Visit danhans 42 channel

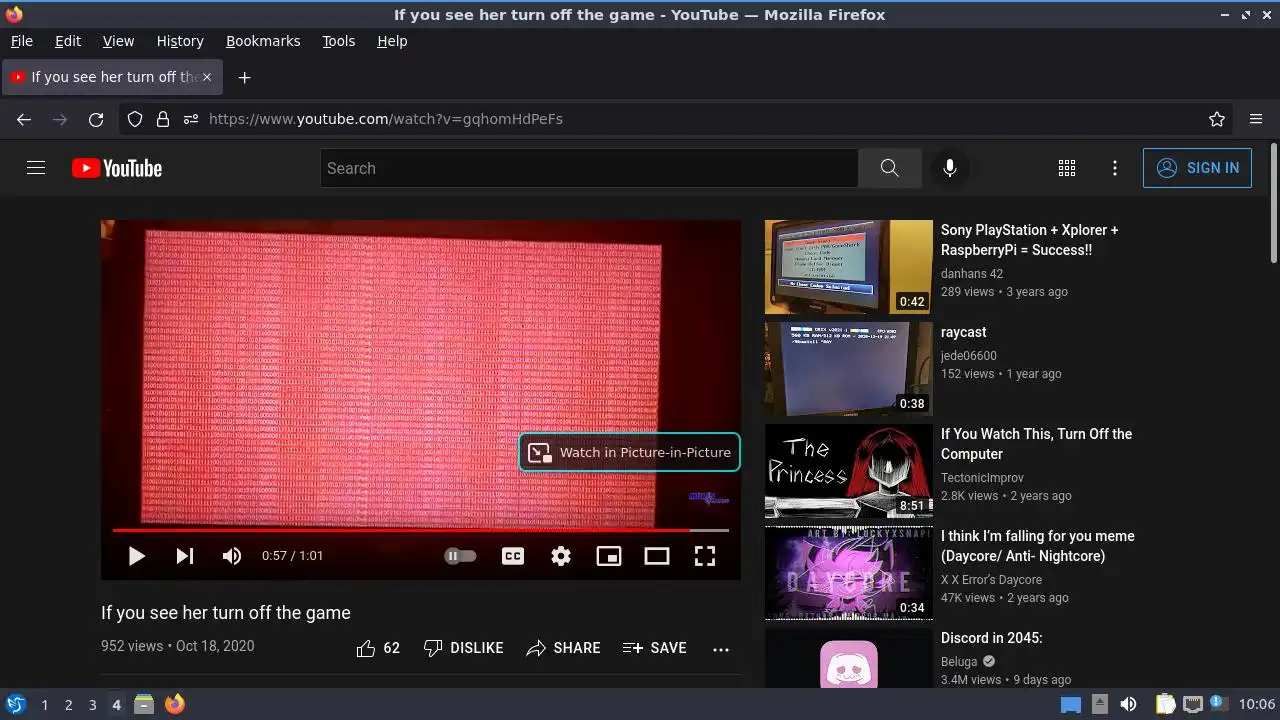pyautogui.click(x=972, y=274)
